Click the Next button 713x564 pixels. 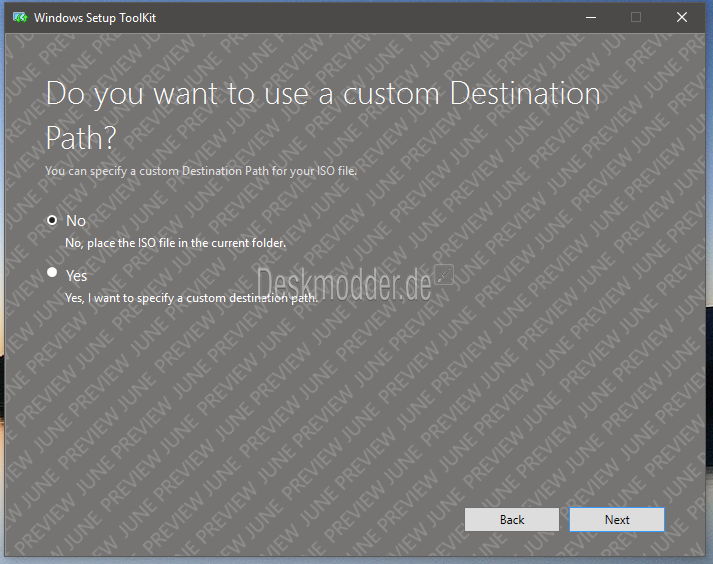pos(617,519)
